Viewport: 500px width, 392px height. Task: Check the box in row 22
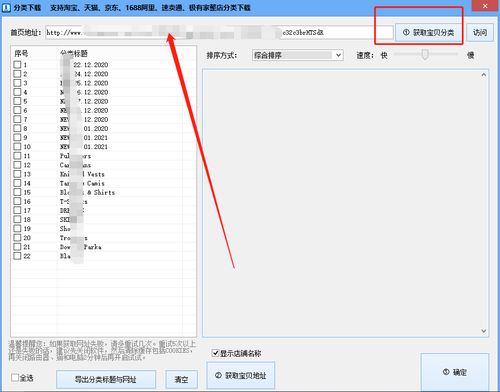(x=17, y=256)
